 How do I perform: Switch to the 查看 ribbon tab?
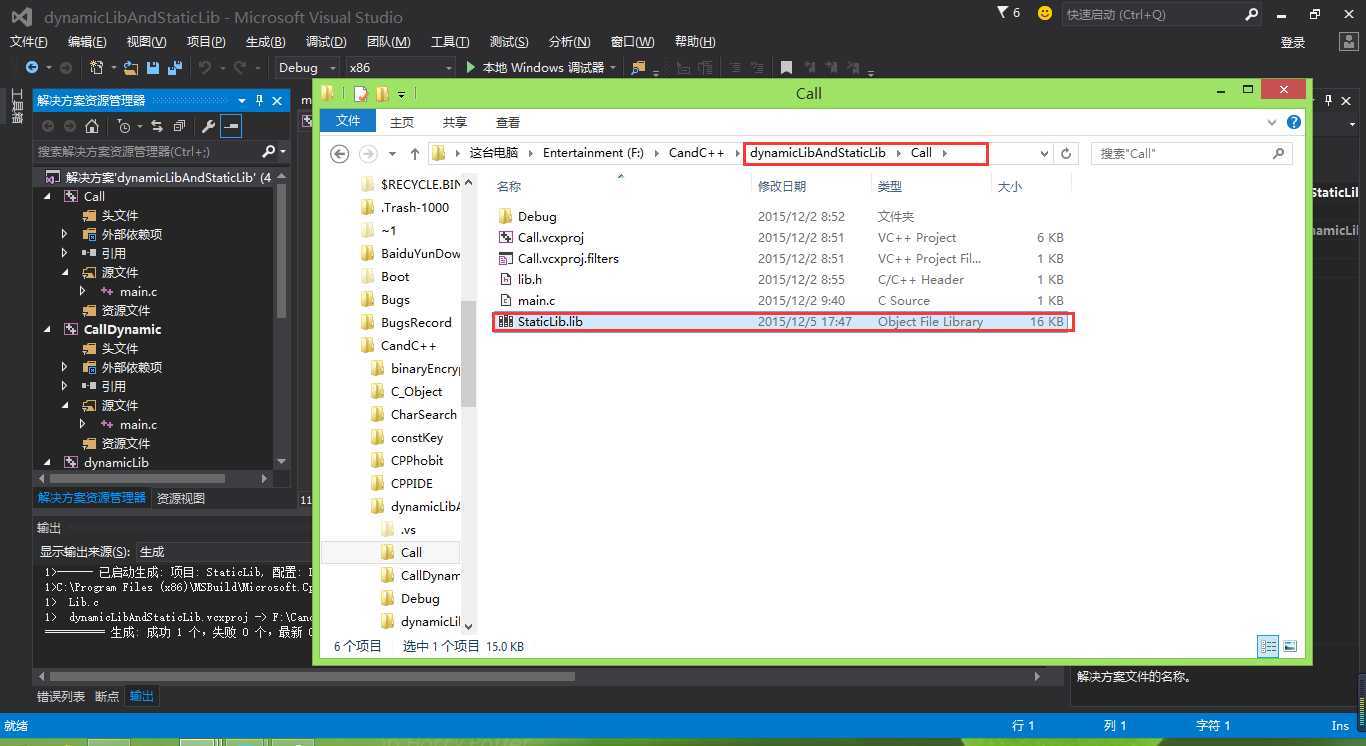tap(508, 122)
